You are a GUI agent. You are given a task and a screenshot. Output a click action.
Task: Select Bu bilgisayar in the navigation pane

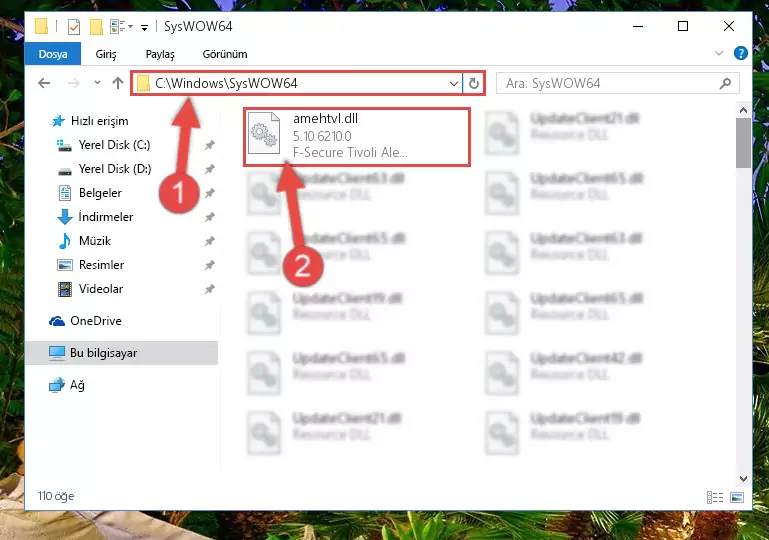(121, 353)
